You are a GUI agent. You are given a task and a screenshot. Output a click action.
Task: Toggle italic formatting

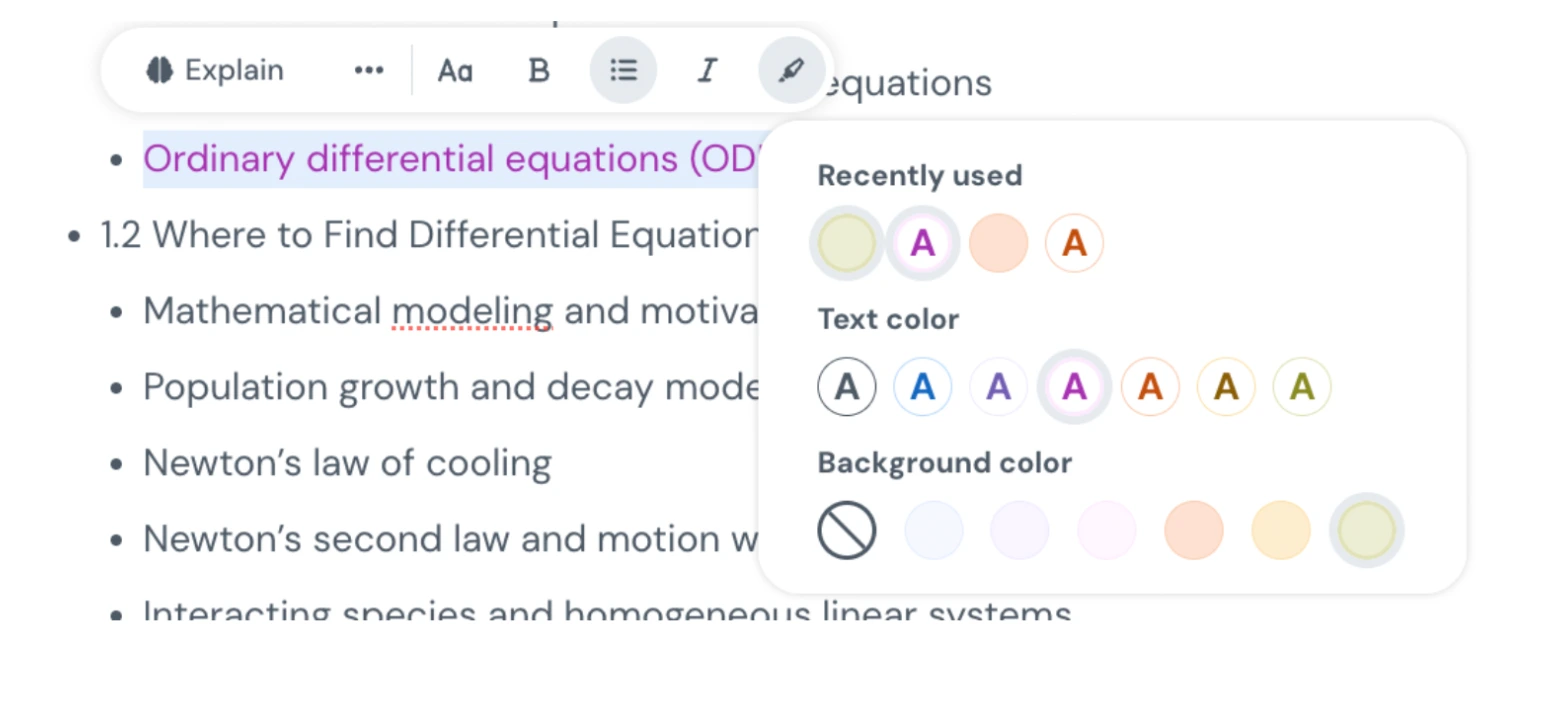click(707, 70)
